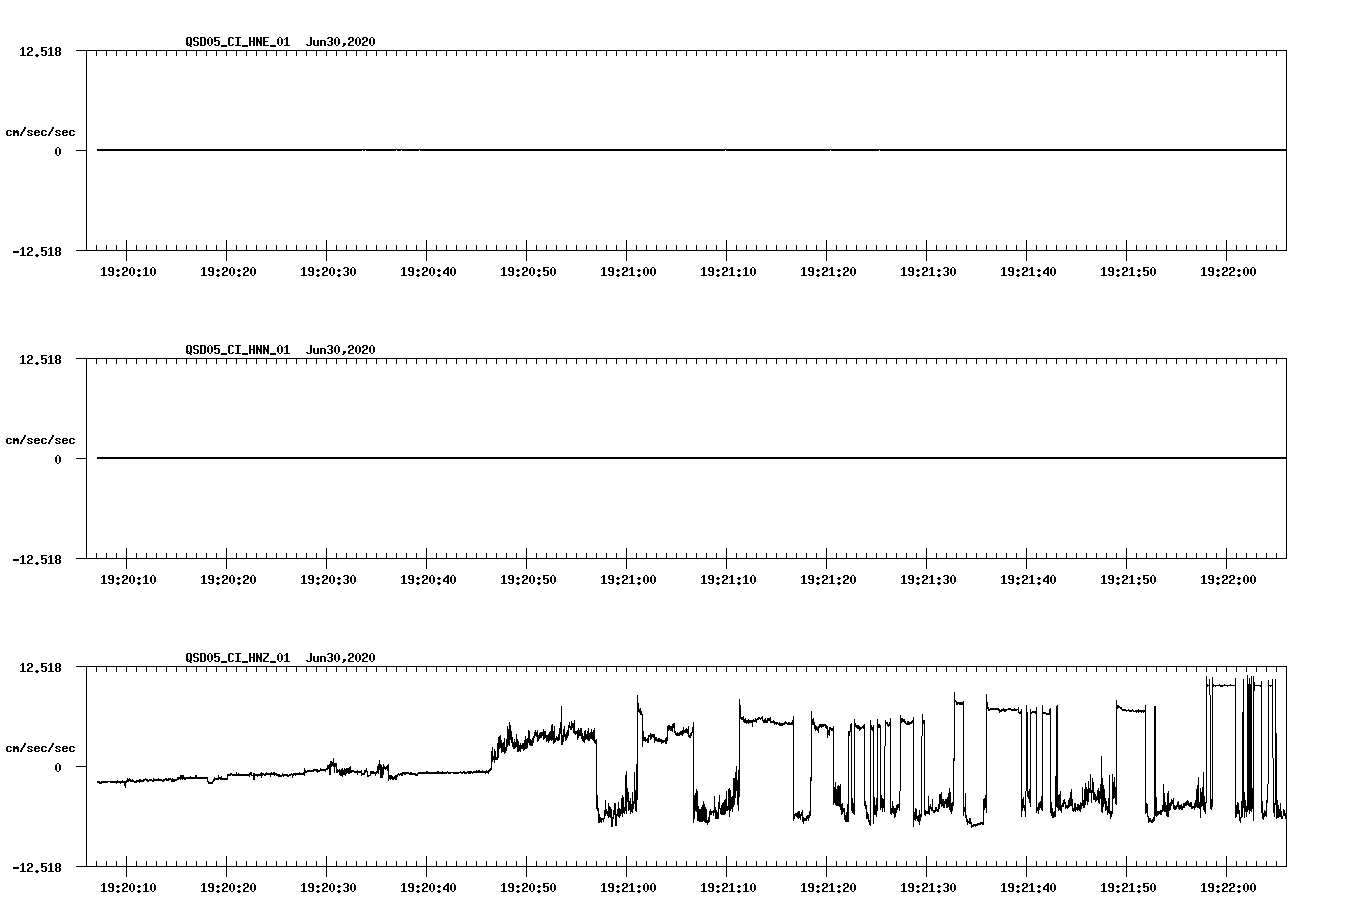
Task: Click the 19:21:20 time label under HNN plot
Action: 828,580
